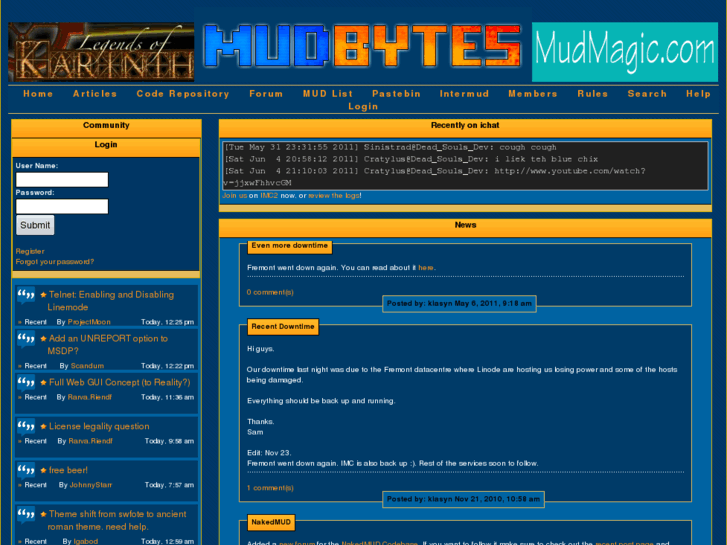Open the Help menu item
This screenshot has height=545, width=727.
click(x=698, y=94)
